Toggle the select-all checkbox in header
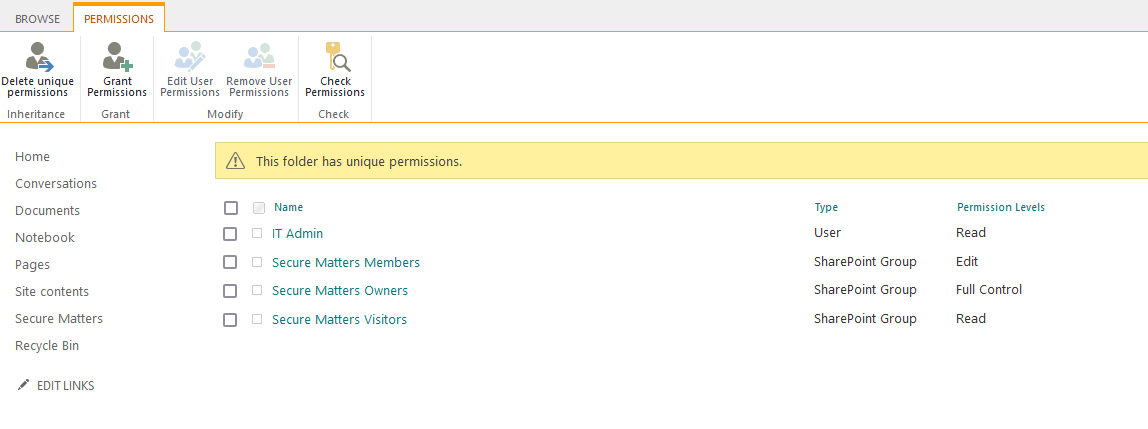Image resolution: width=1148 pixels, height=429 pixels. (231, 208)
